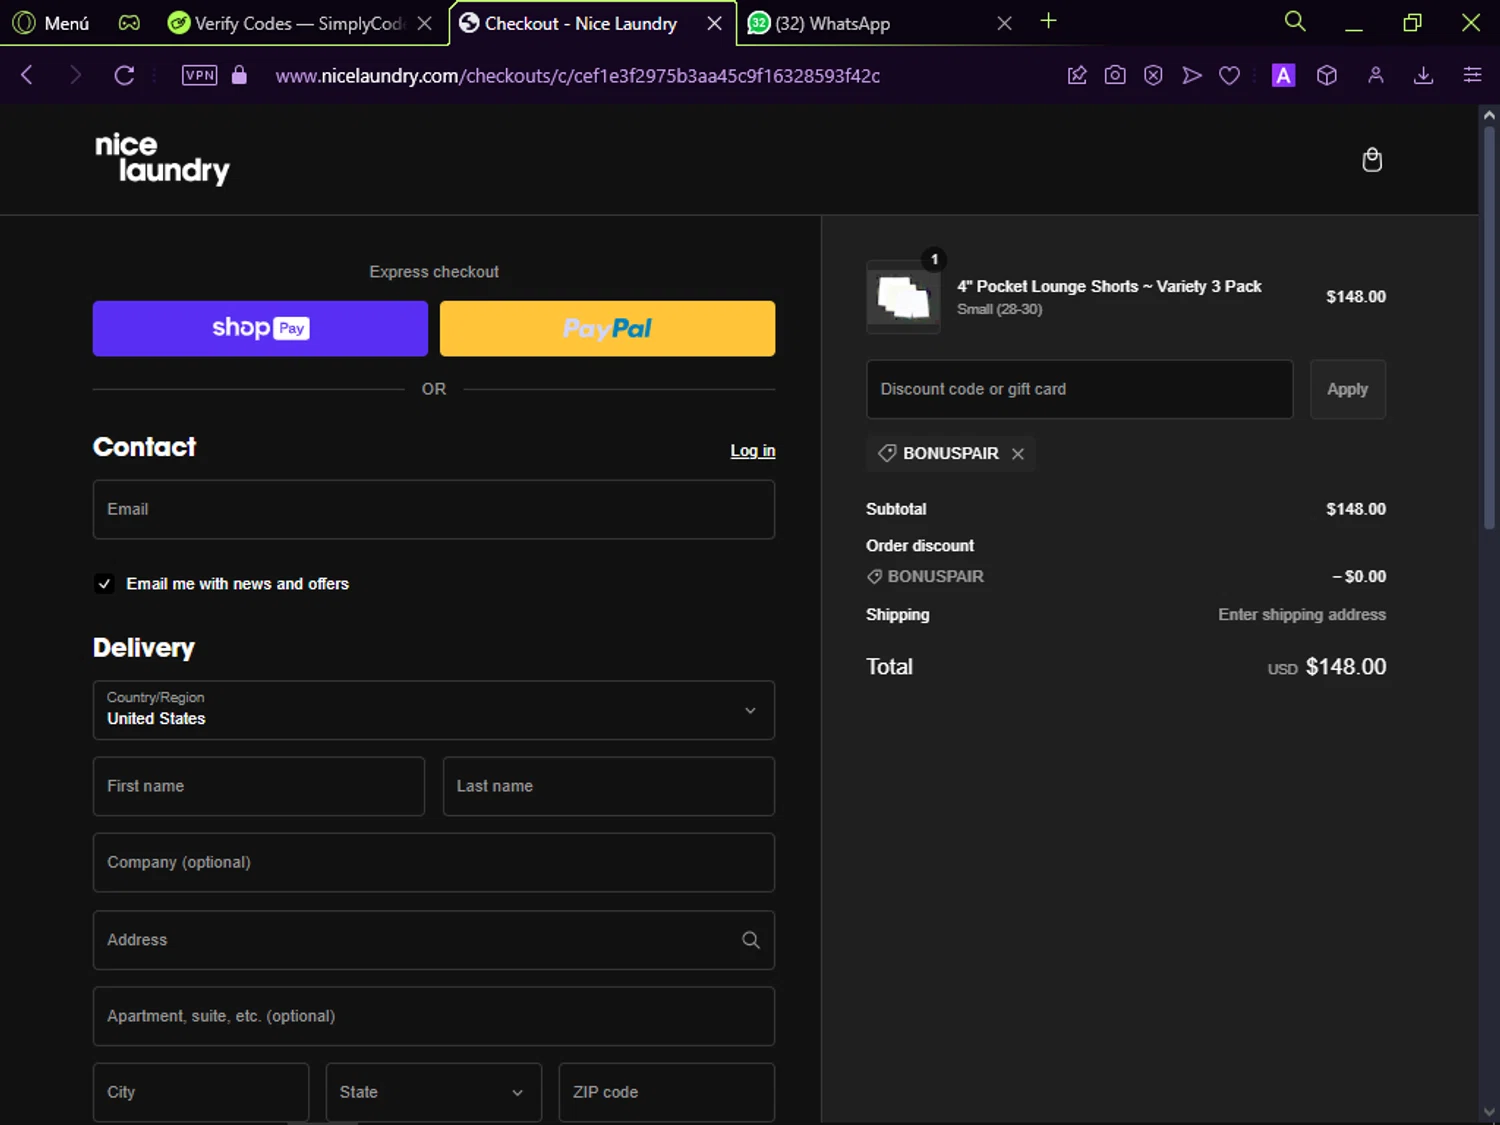This screenshot has height=1125, width=1500.
Task: Click the Enter shipping address text
Action: (1302, 615)
